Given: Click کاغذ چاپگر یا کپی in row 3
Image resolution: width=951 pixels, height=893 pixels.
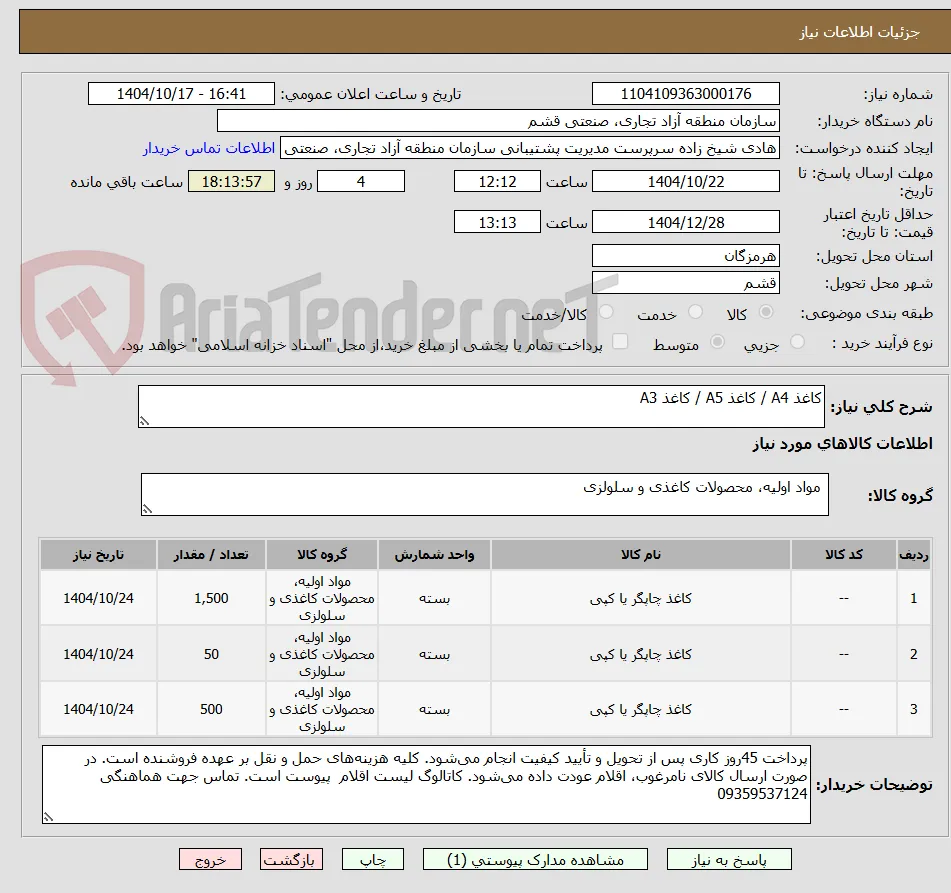Looking at the screenshot, I should coord(640,709).
